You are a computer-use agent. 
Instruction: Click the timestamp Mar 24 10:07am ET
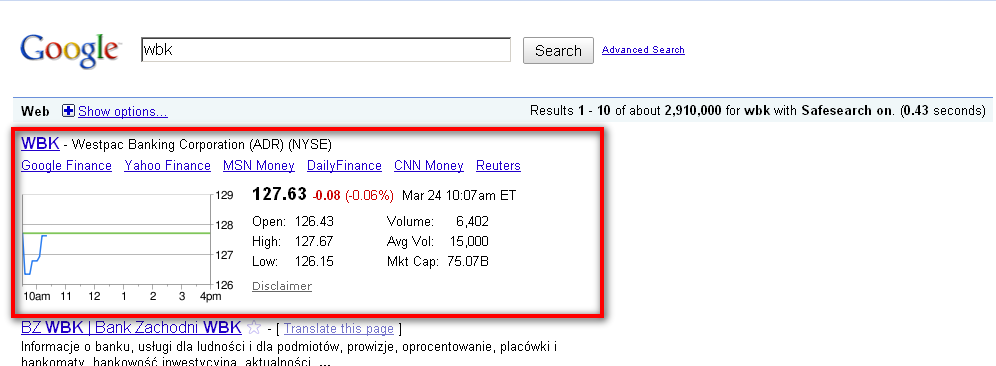click(459, 196)
